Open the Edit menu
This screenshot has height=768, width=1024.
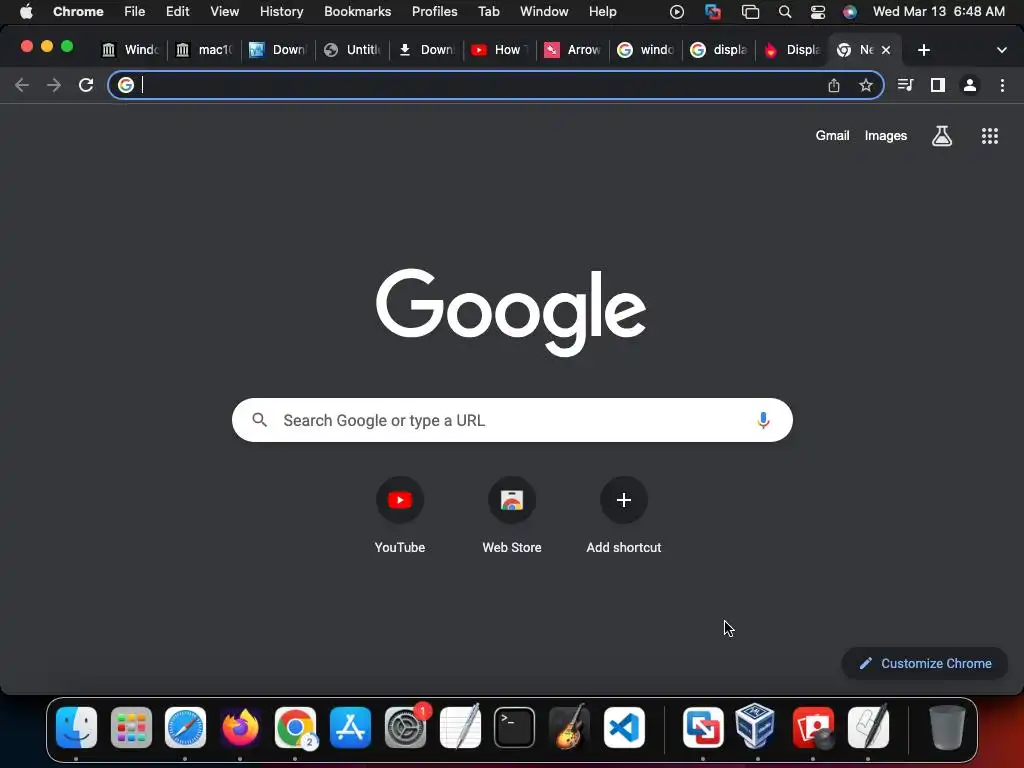[178, 12]
